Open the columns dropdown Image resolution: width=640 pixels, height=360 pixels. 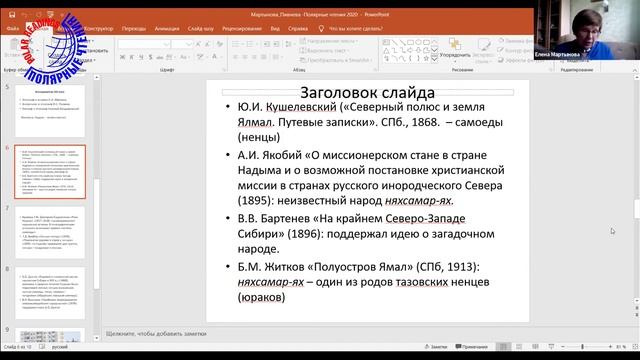[x=277, y=57]
